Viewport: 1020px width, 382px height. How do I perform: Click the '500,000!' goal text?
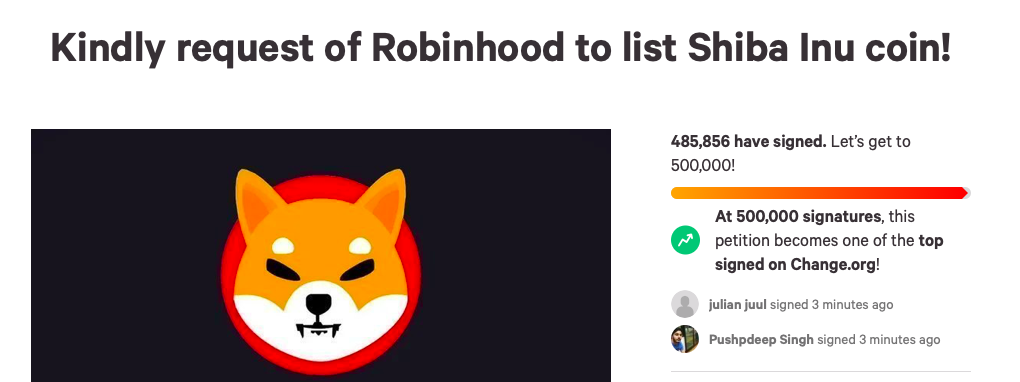(703, 165)
